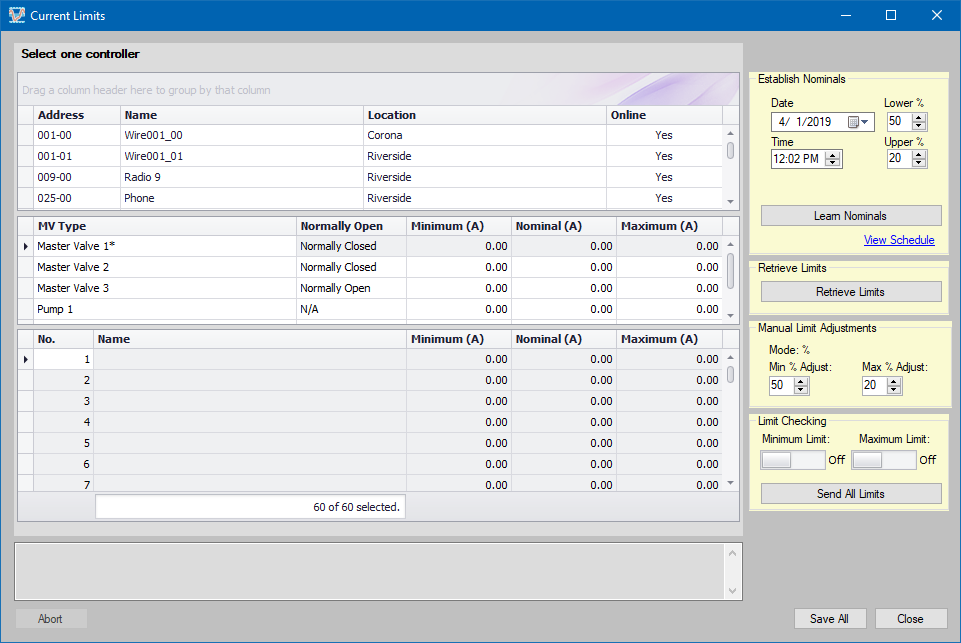Screen dimensions: 961x643
Task: Select the Master Valve 2 row
Action: coord(370,267)
